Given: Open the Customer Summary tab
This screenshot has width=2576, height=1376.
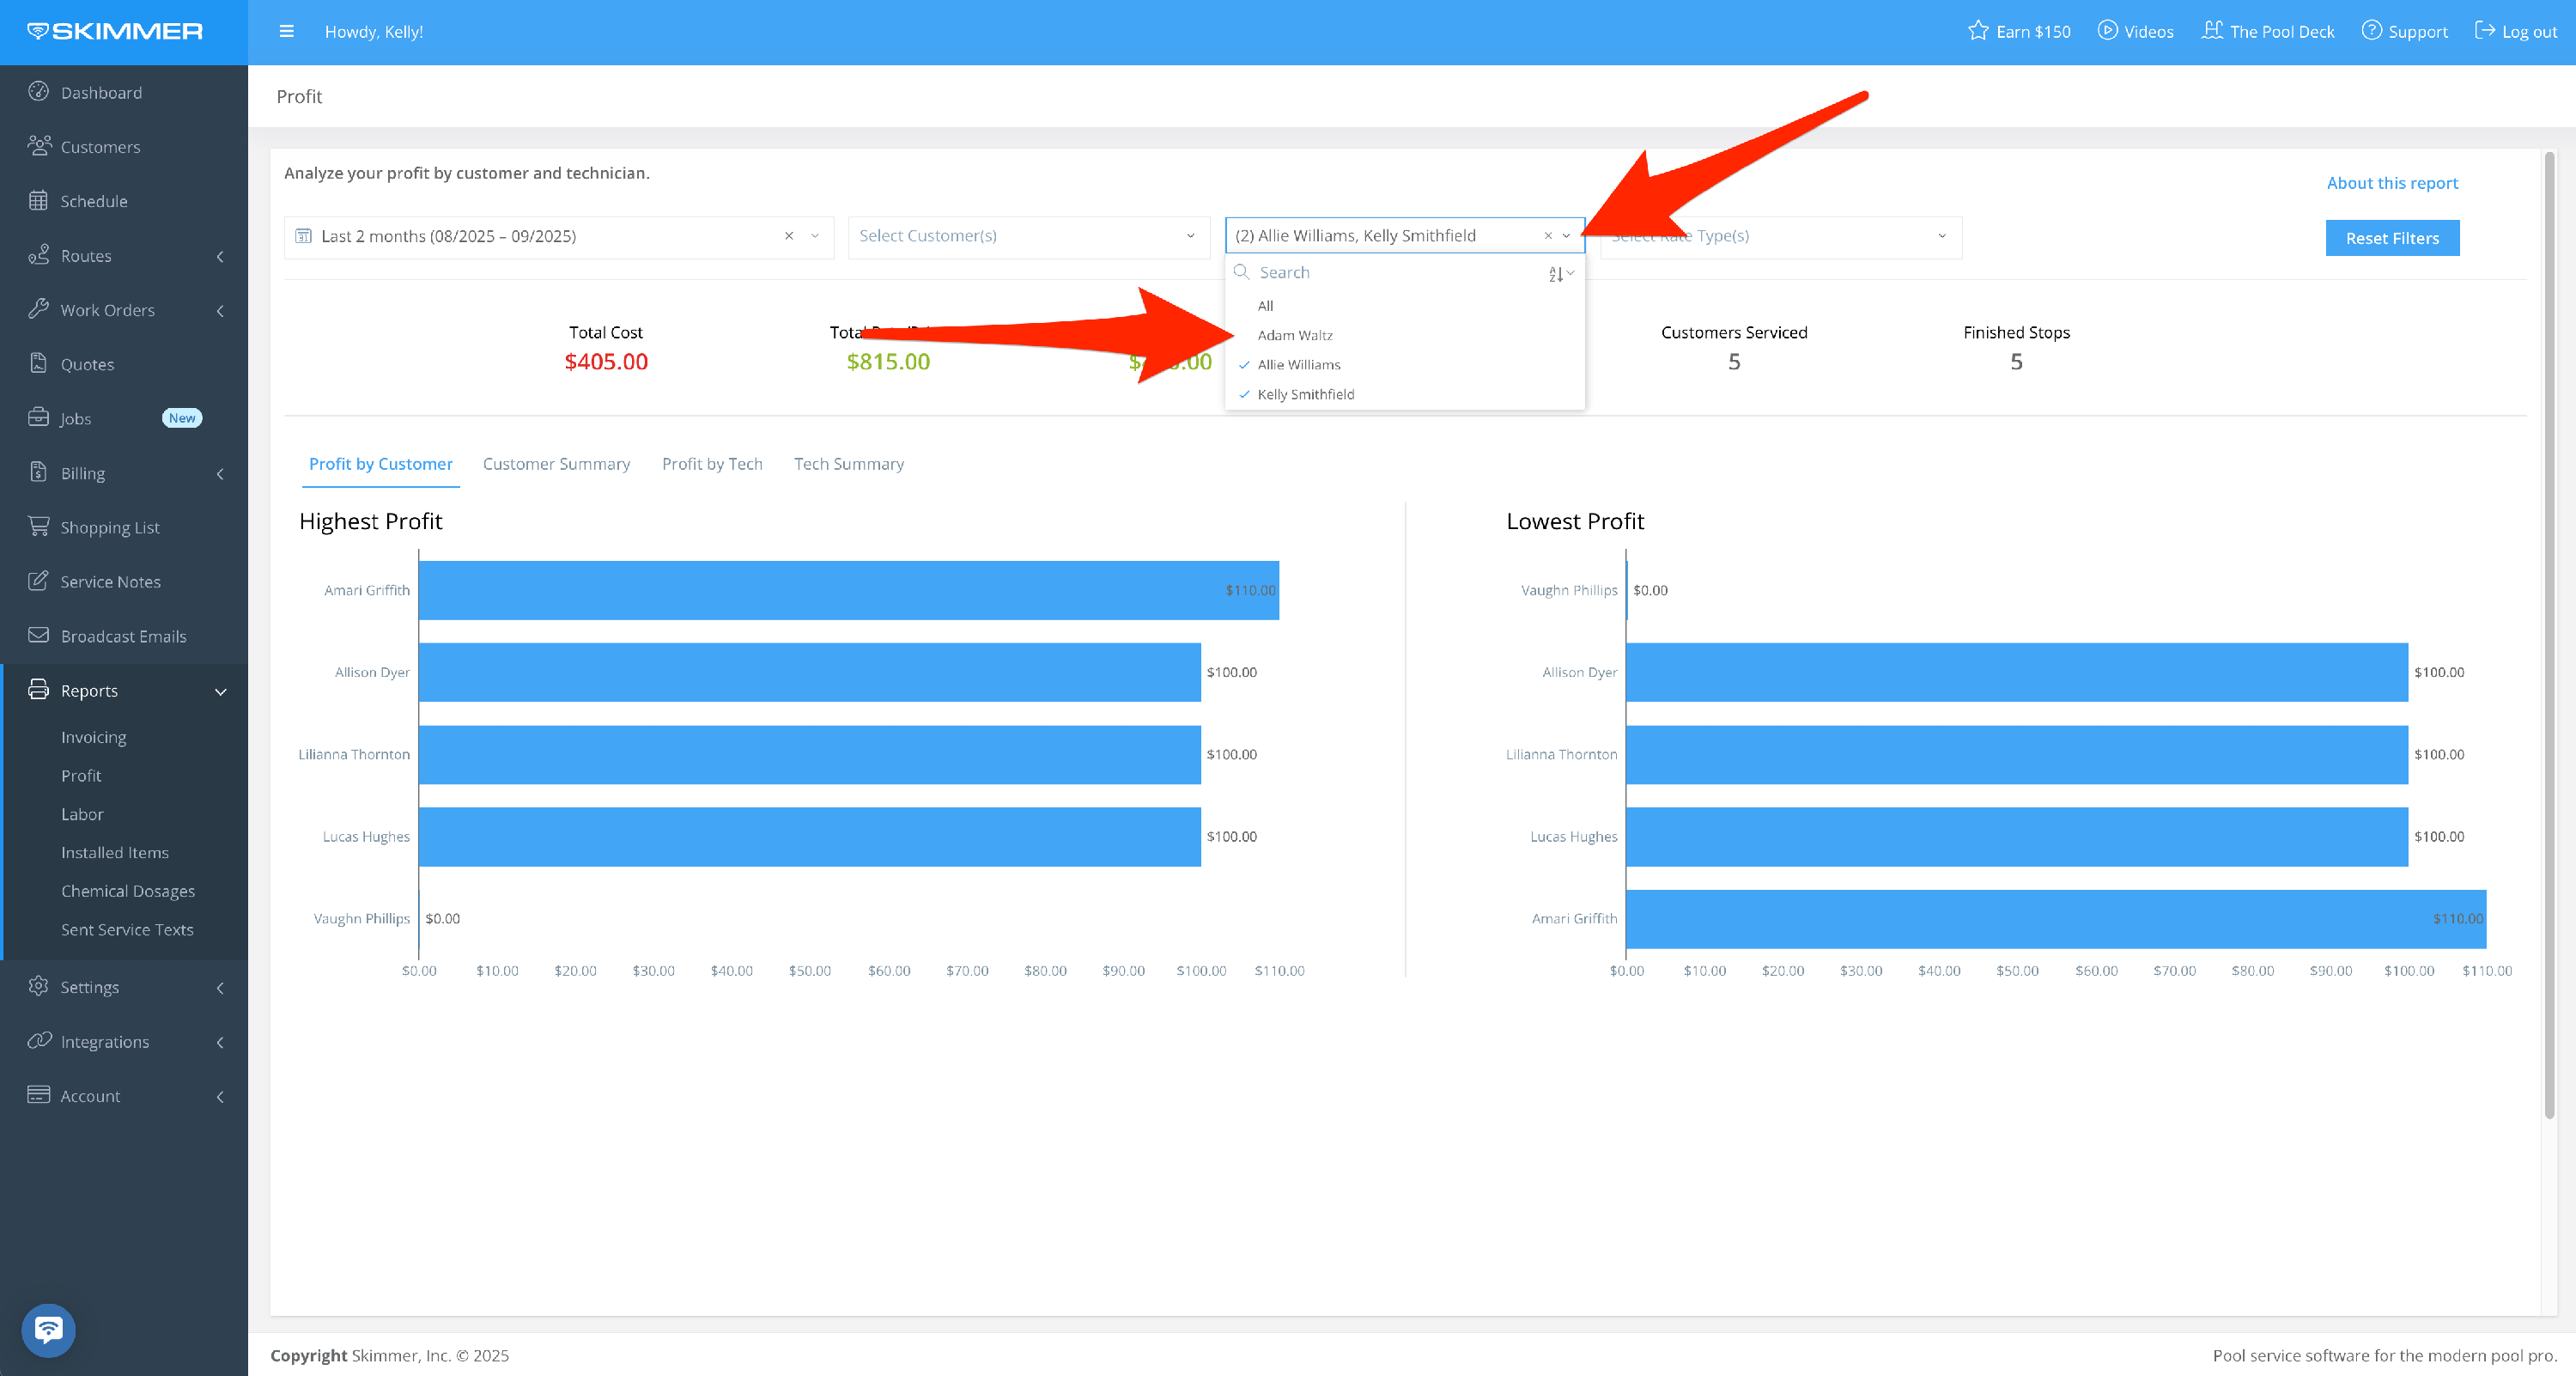Looking at the screenshot, I should (x=556, y=464).
